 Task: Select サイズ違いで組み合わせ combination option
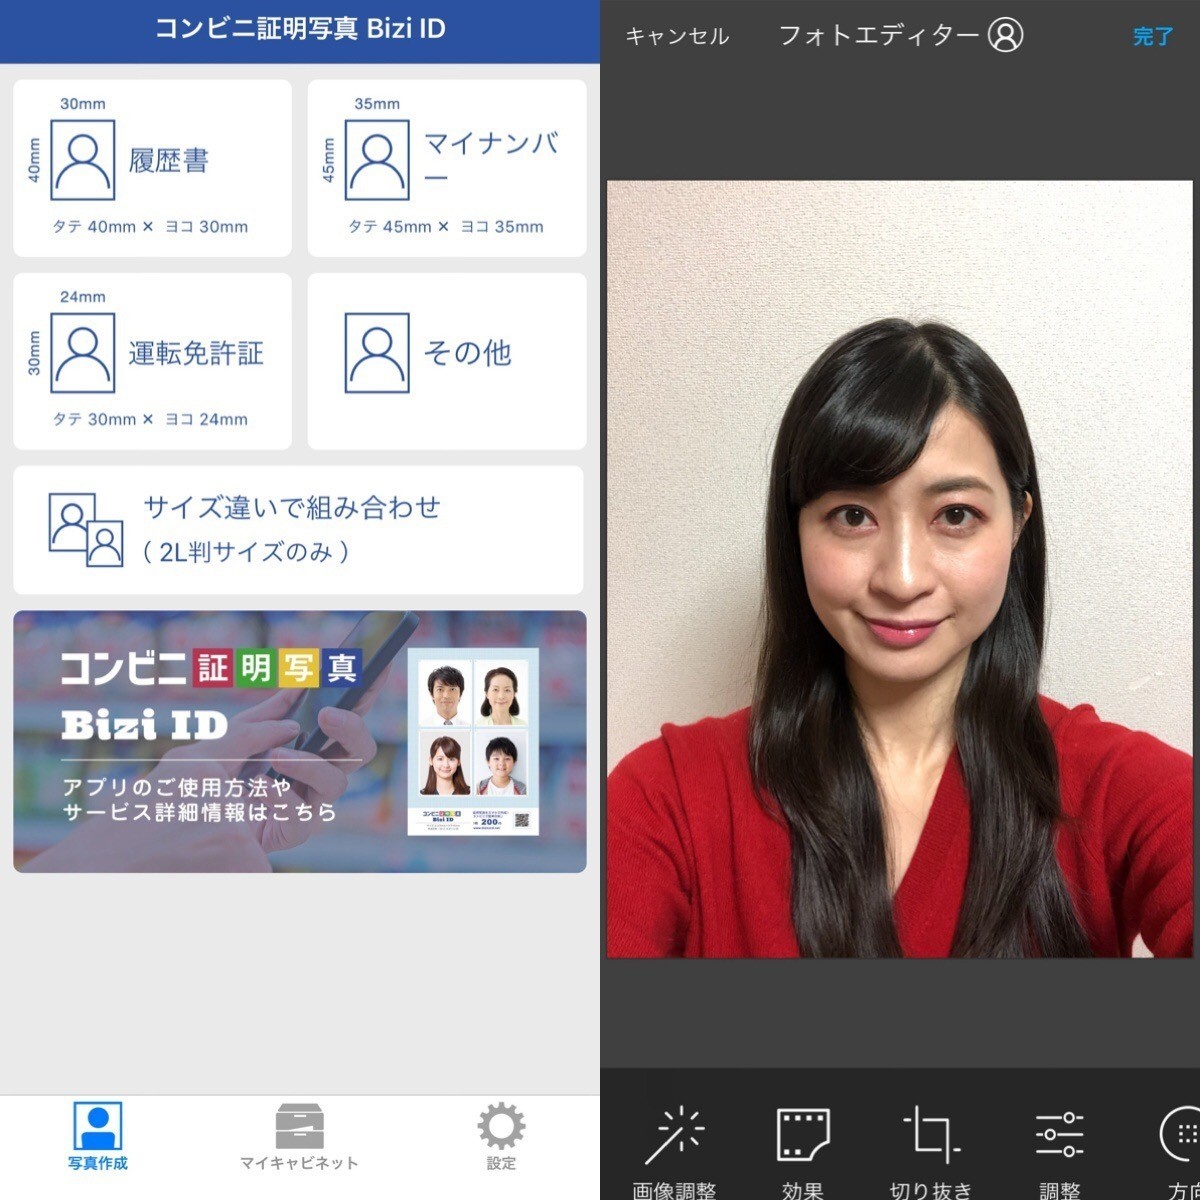pyautogui.click(x=298, y=529)
